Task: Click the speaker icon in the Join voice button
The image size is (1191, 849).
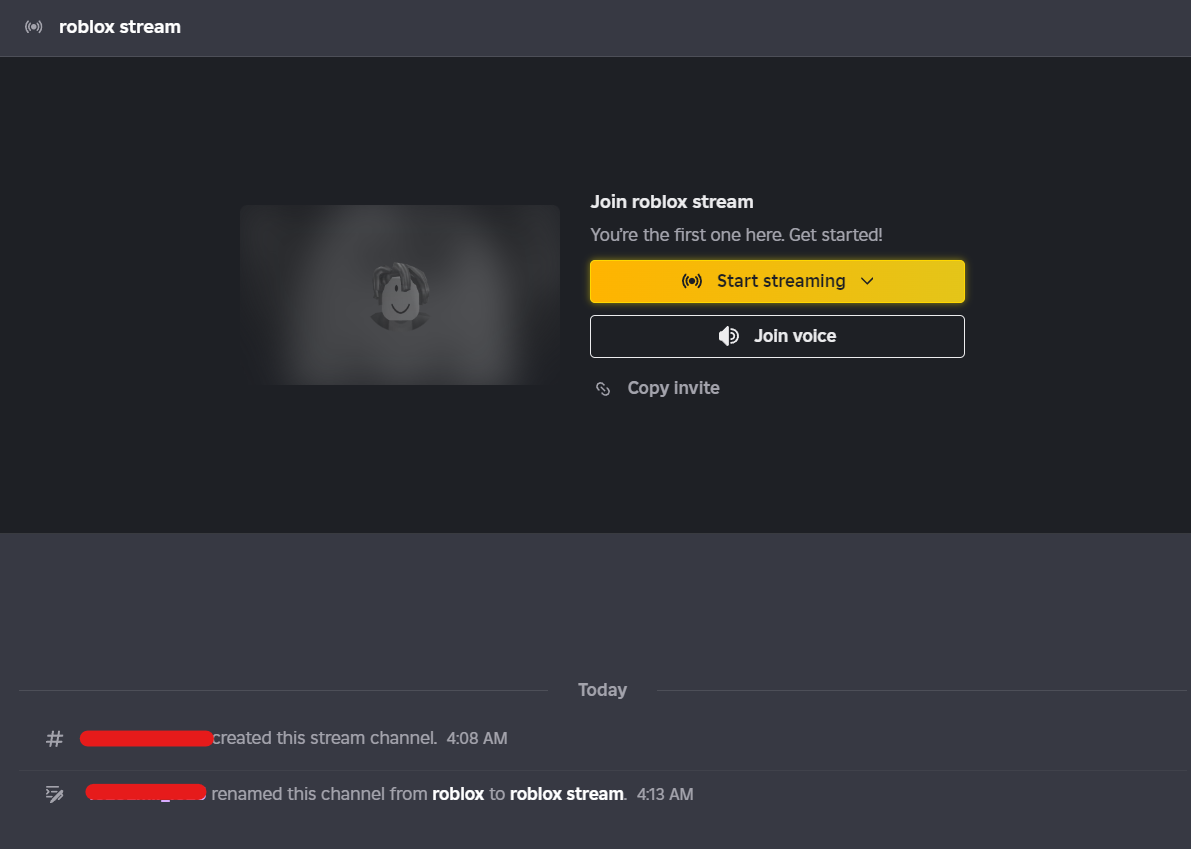Action: [729, 336]
